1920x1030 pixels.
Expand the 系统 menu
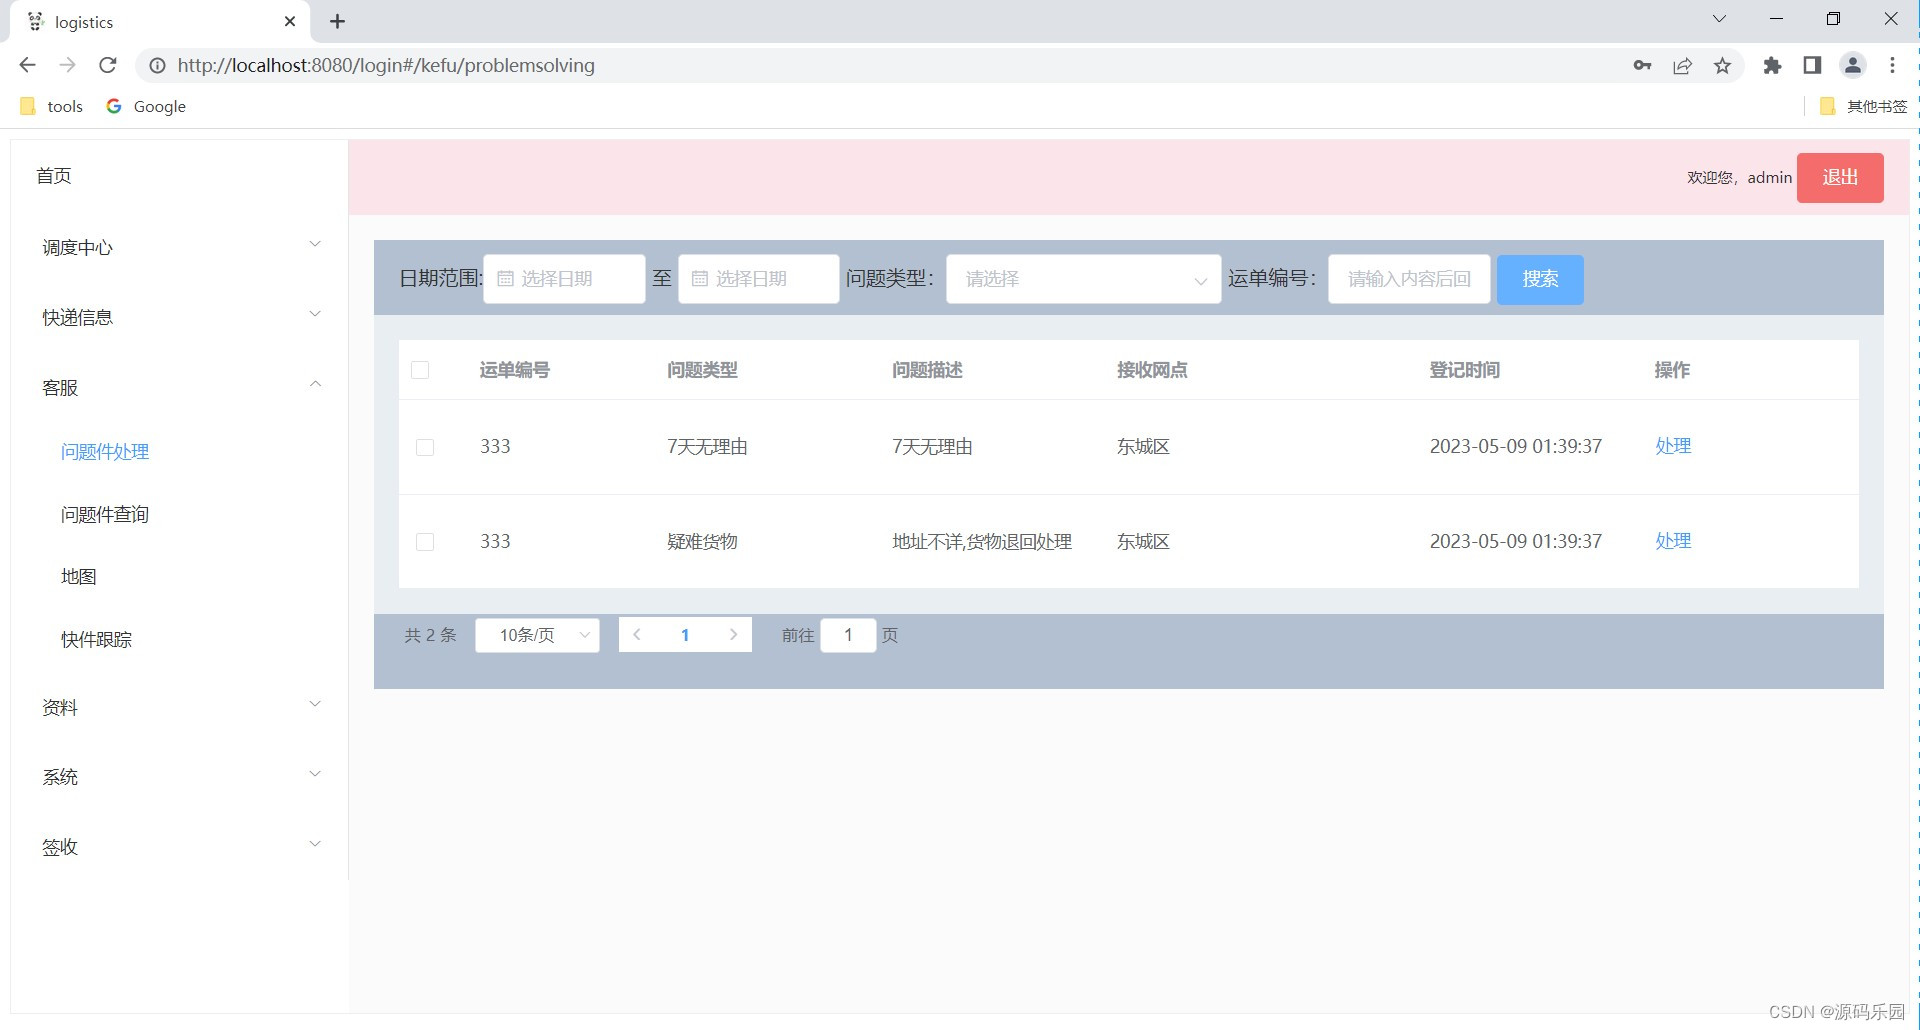tap(180, 777)
